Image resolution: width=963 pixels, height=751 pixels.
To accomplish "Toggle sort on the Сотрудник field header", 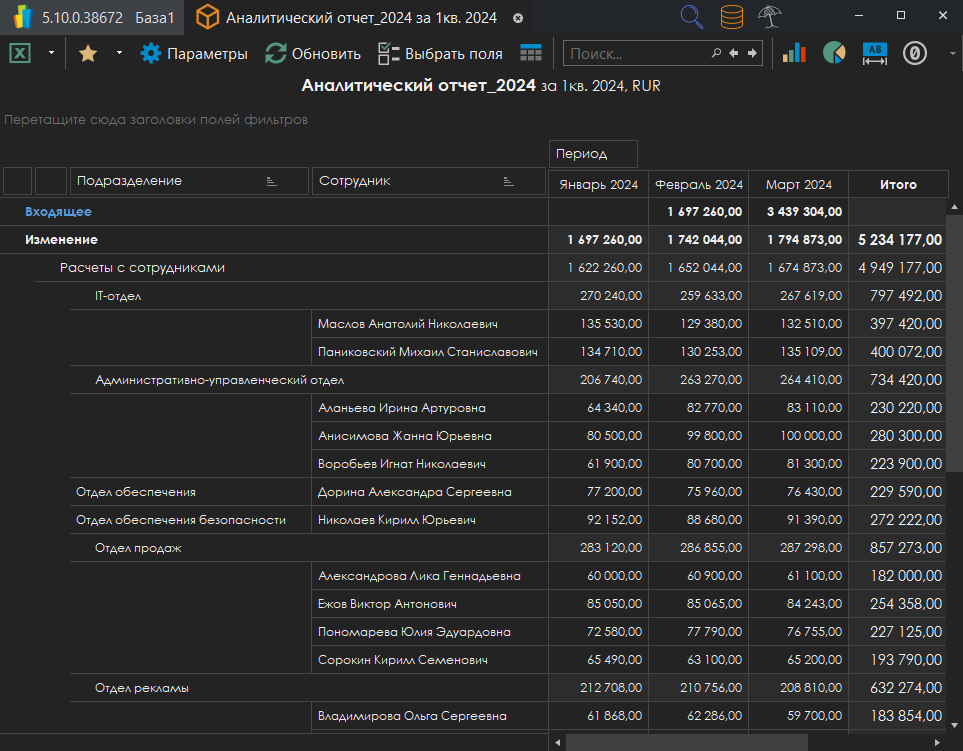I will pos(508,181).
